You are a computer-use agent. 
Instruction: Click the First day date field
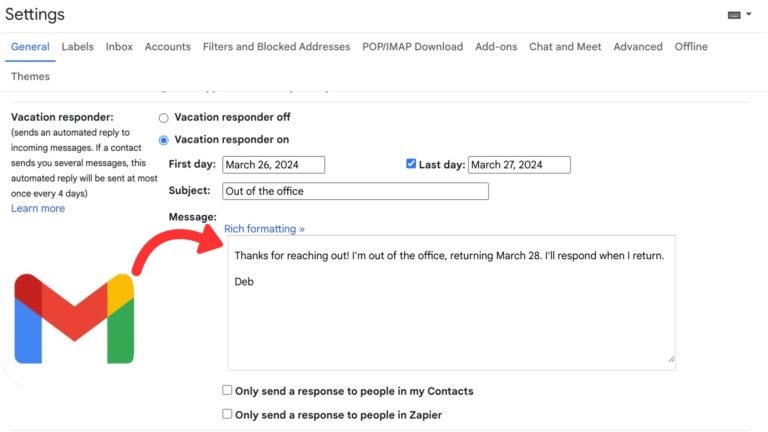[273, 165]
